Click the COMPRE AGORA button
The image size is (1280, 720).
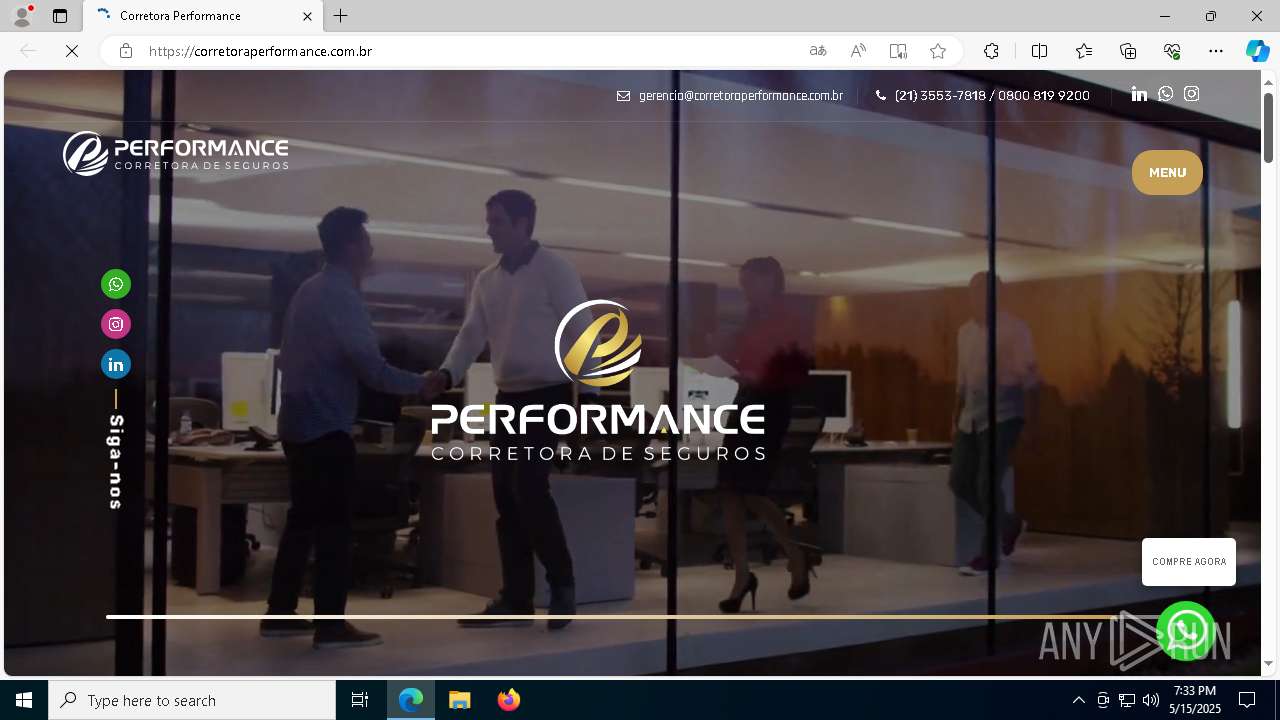pyautogui.click(x=1189, y=562)
